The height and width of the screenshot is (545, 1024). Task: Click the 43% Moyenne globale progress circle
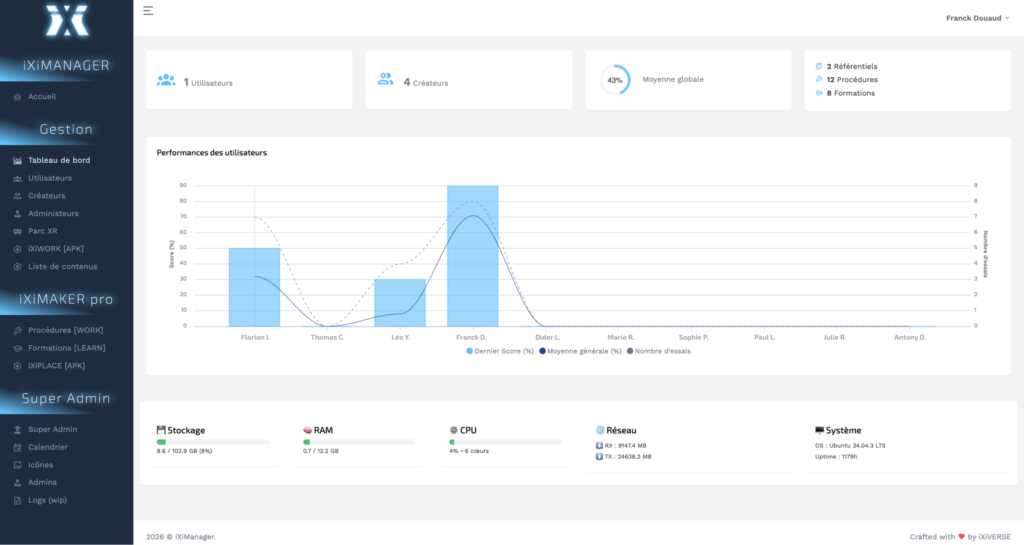(x=614, y=80)
